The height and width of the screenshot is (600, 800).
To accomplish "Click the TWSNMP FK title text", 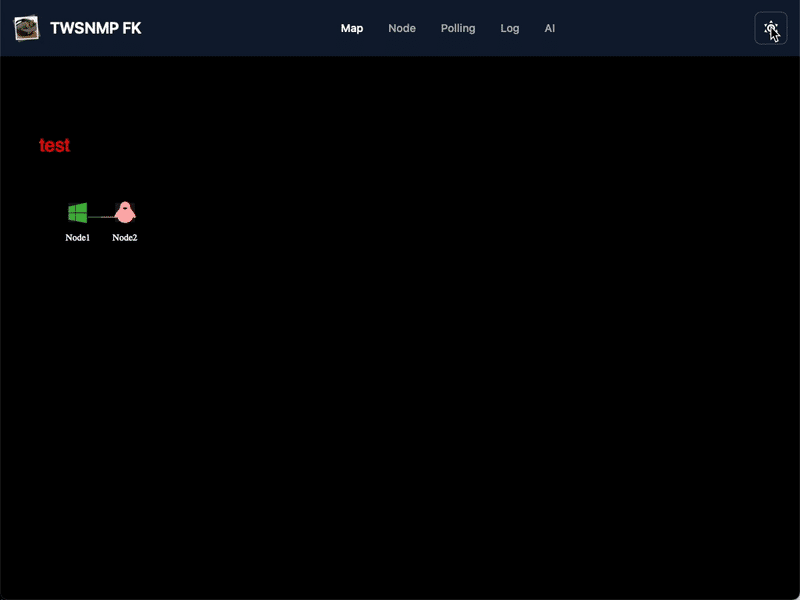I will click(x=96, y=28).
